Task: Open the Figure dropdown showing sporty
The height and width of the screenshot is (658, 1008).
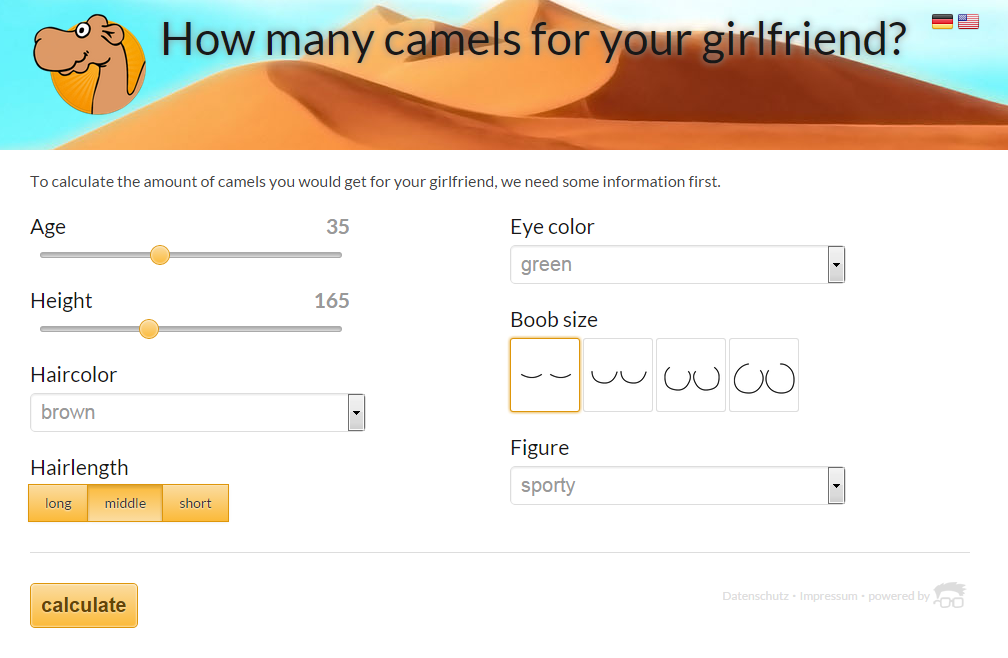Action: 678,486
